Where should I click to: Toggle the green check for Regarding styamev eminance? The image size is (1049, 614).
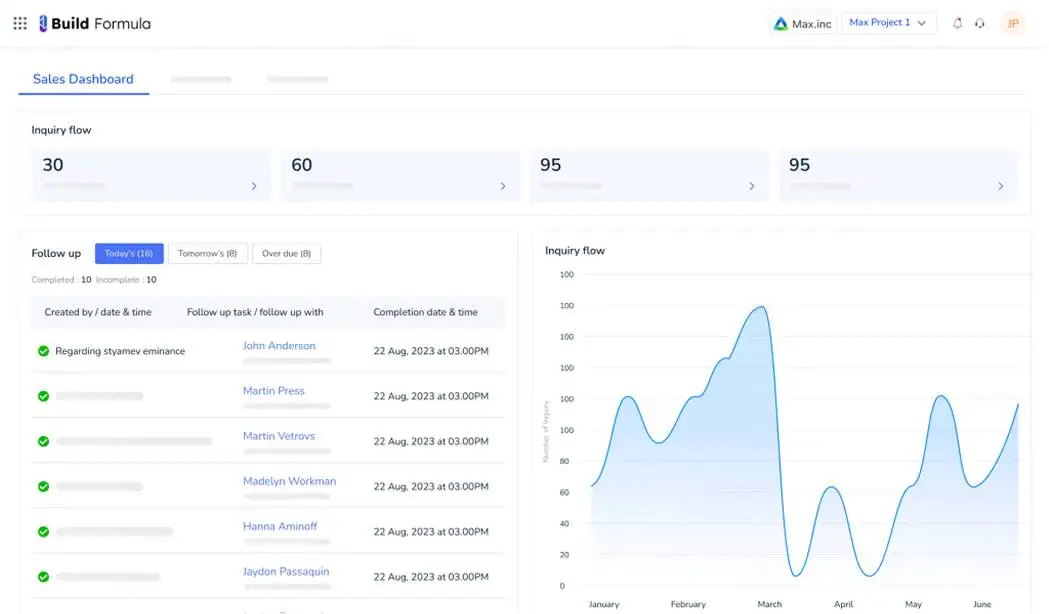click(43, 351)
